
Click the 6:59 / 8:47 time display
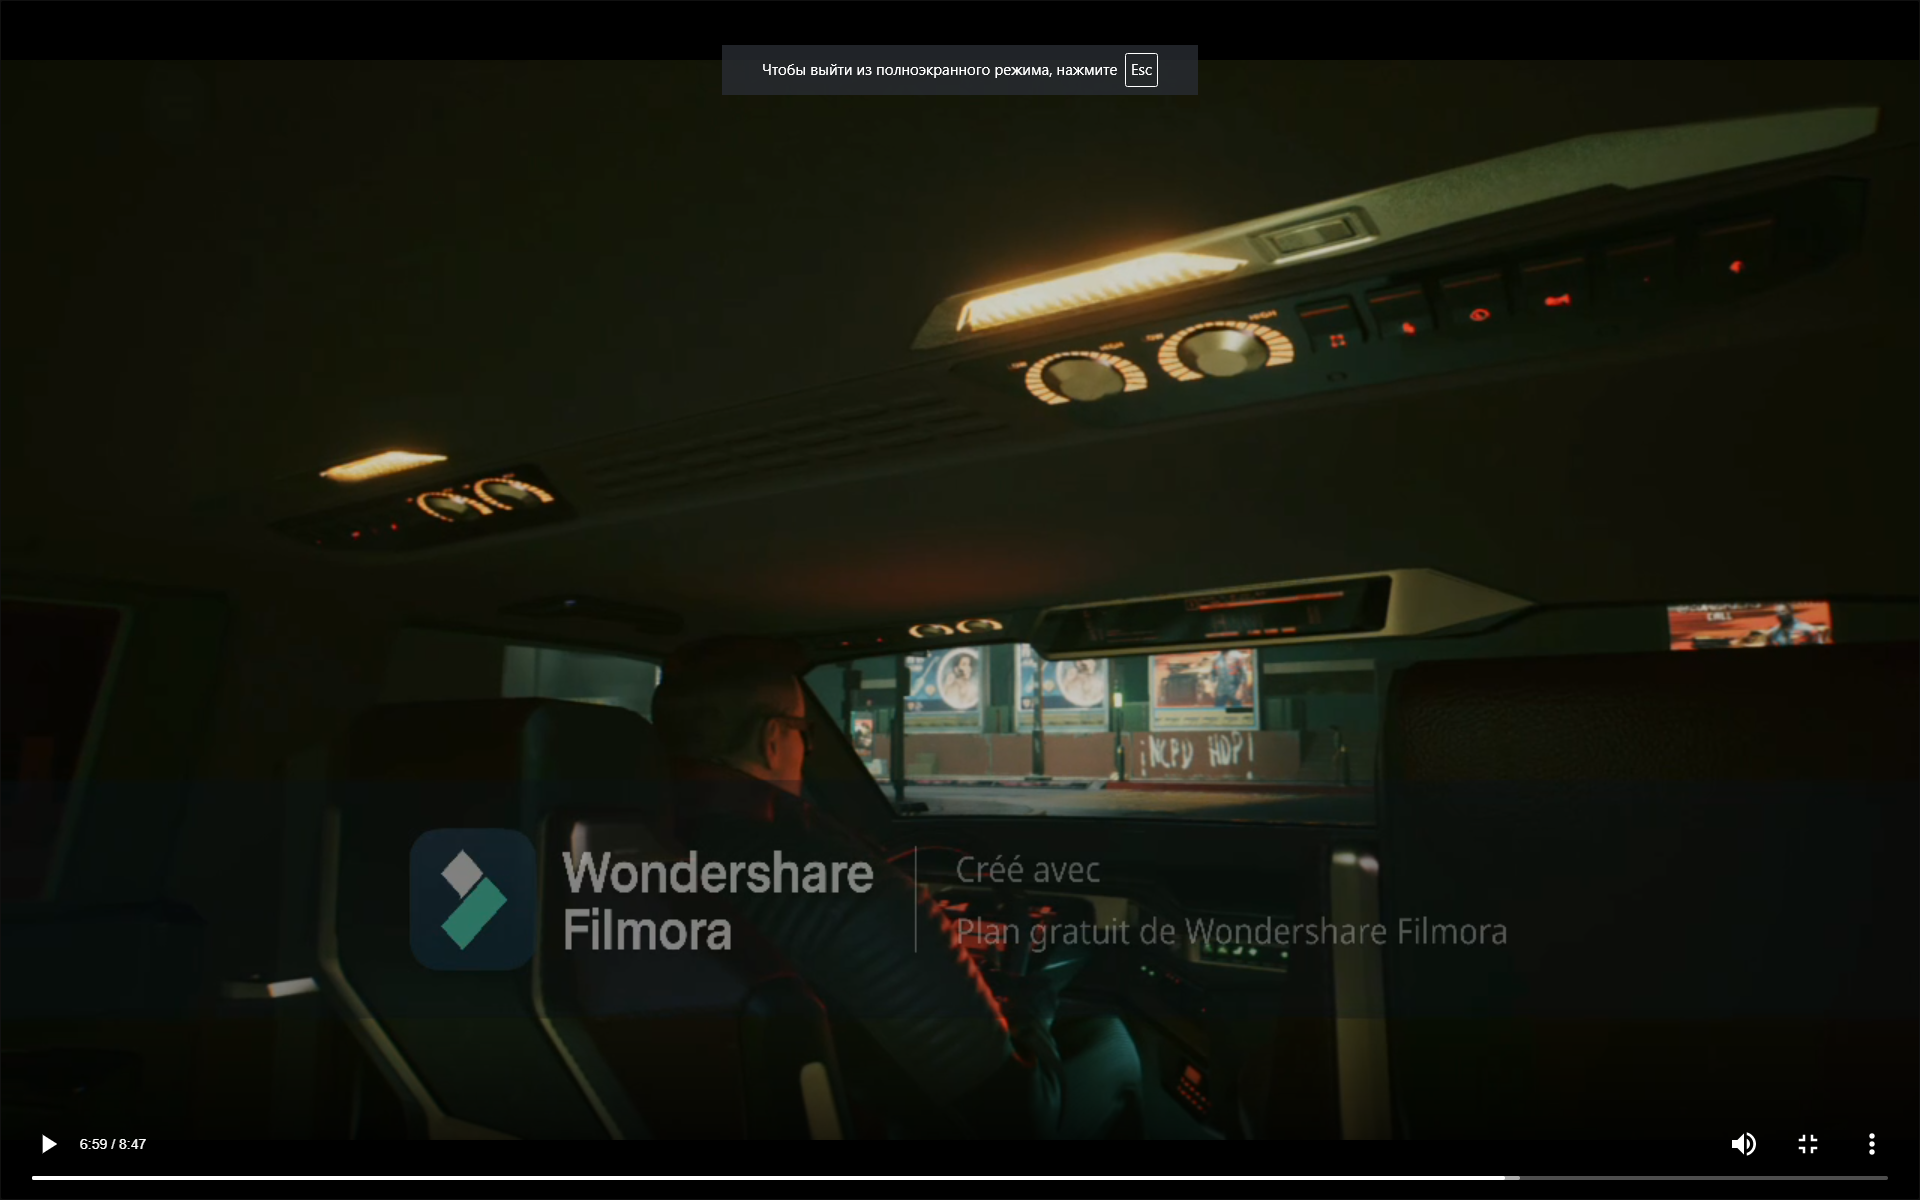tap(113, 1144)
